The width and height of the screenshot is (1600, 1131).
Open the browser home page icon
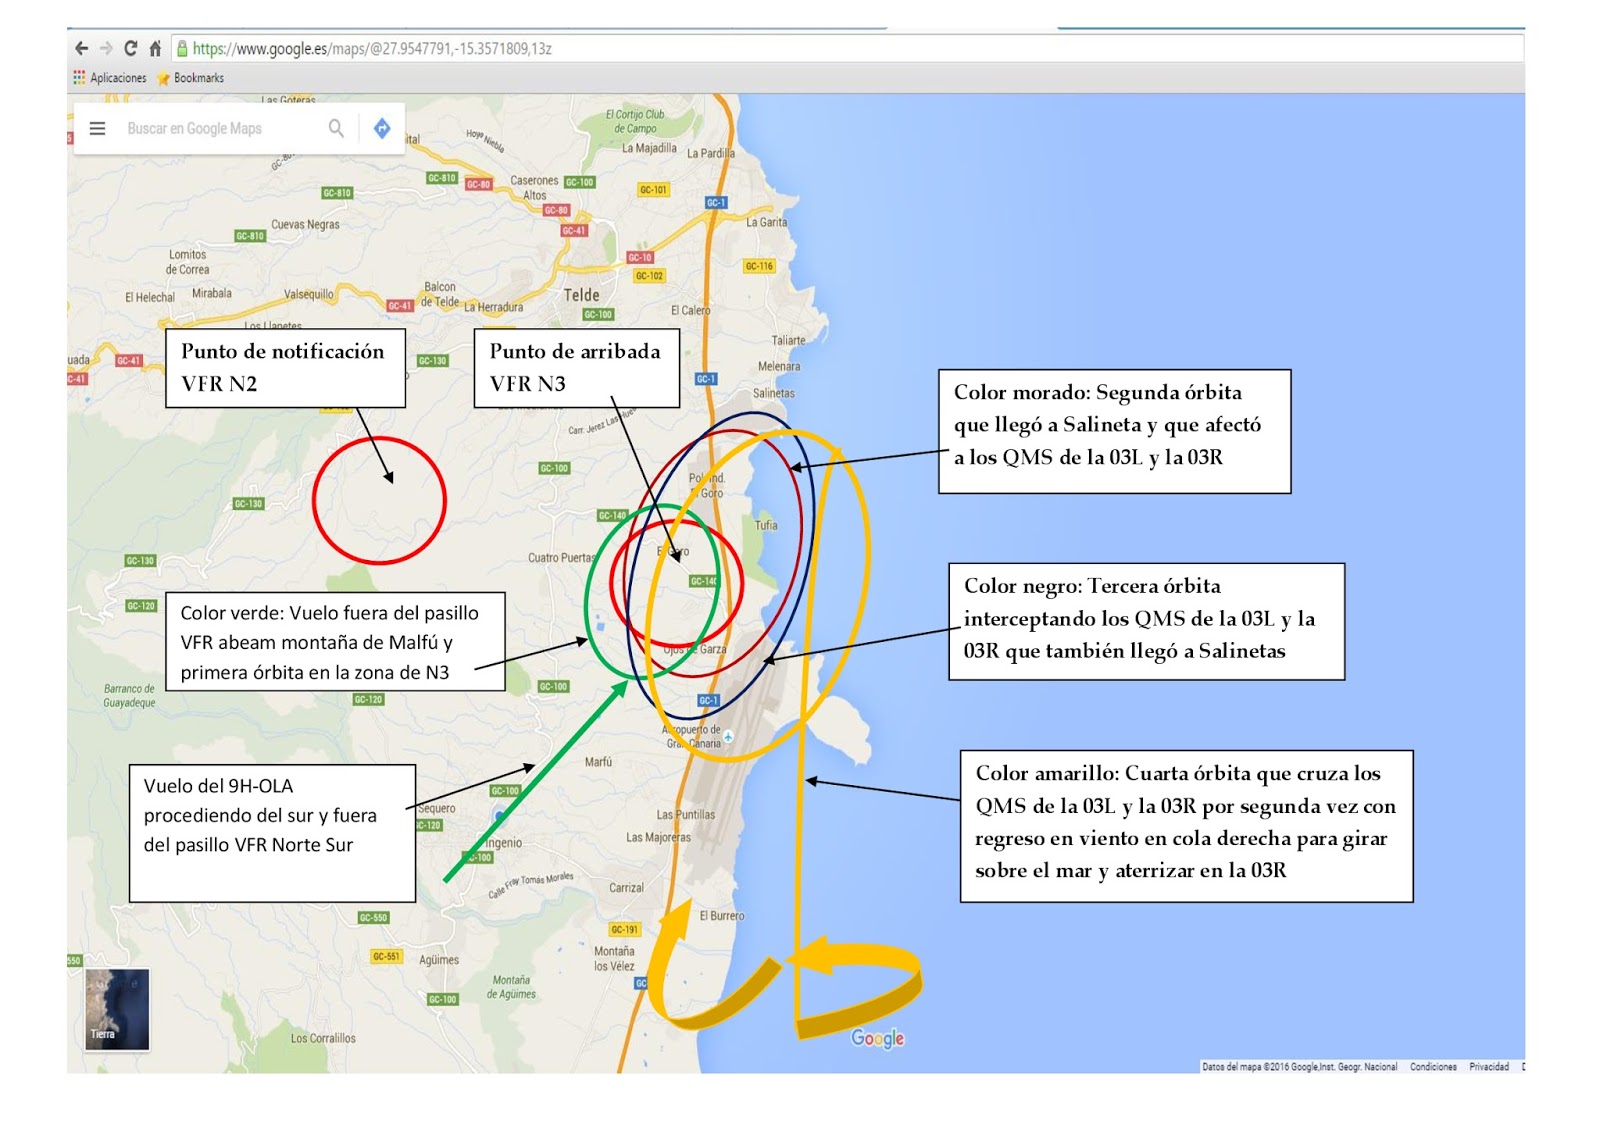[155, 48]
